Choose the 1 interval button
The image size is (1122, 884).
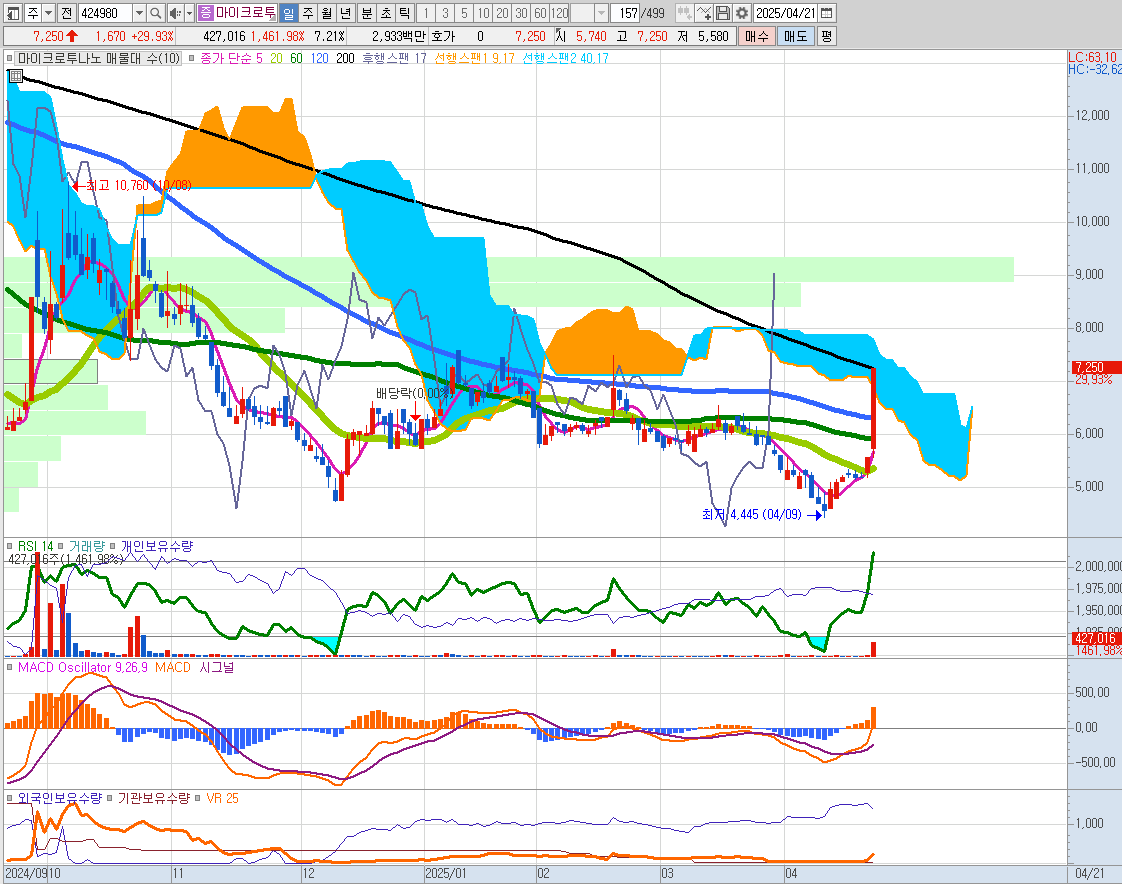click(426, 13)
